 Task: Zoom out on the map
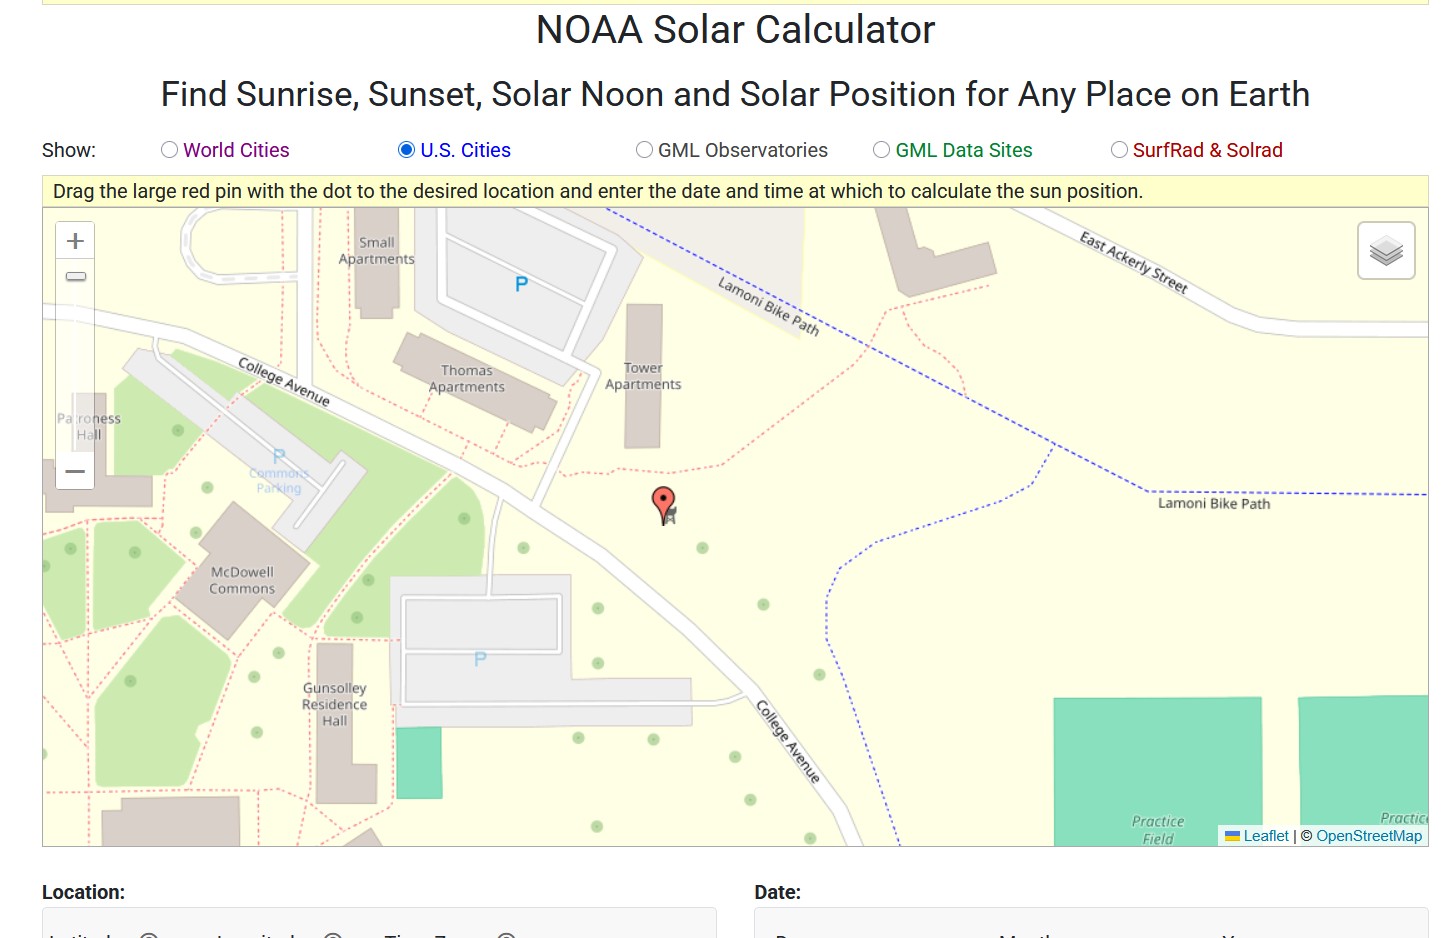click(75, 471)
